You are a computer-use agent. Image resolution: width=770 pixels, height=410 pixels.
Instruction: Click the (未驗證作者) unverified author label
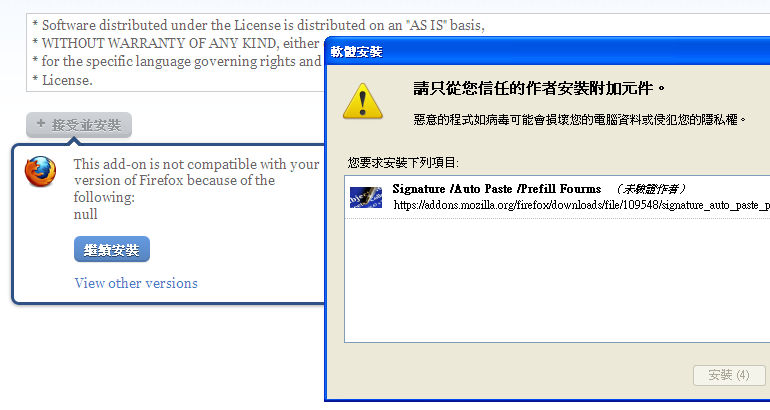649,189
